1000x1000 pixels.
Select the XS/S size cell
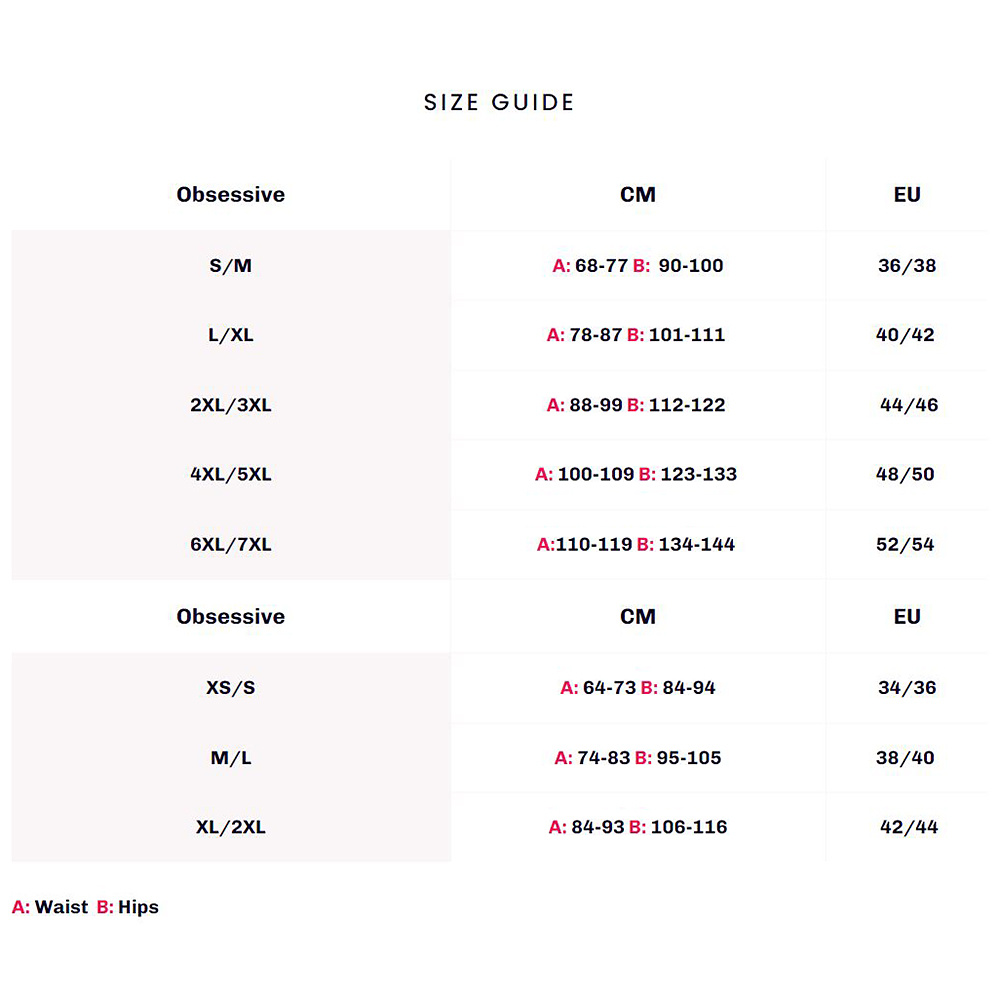pyautogui.click(x=231, y=687)
